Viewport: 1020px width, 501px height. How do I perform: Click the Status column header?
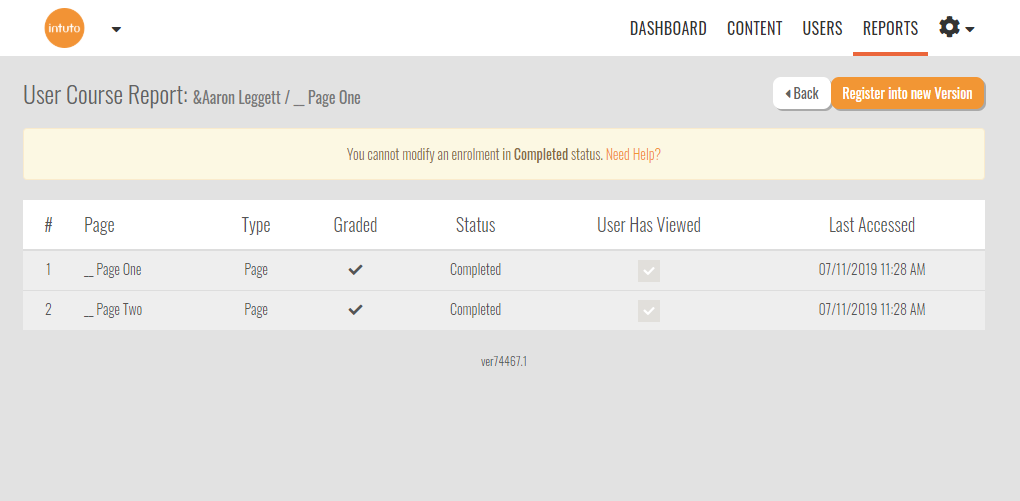tap(475, 225)
